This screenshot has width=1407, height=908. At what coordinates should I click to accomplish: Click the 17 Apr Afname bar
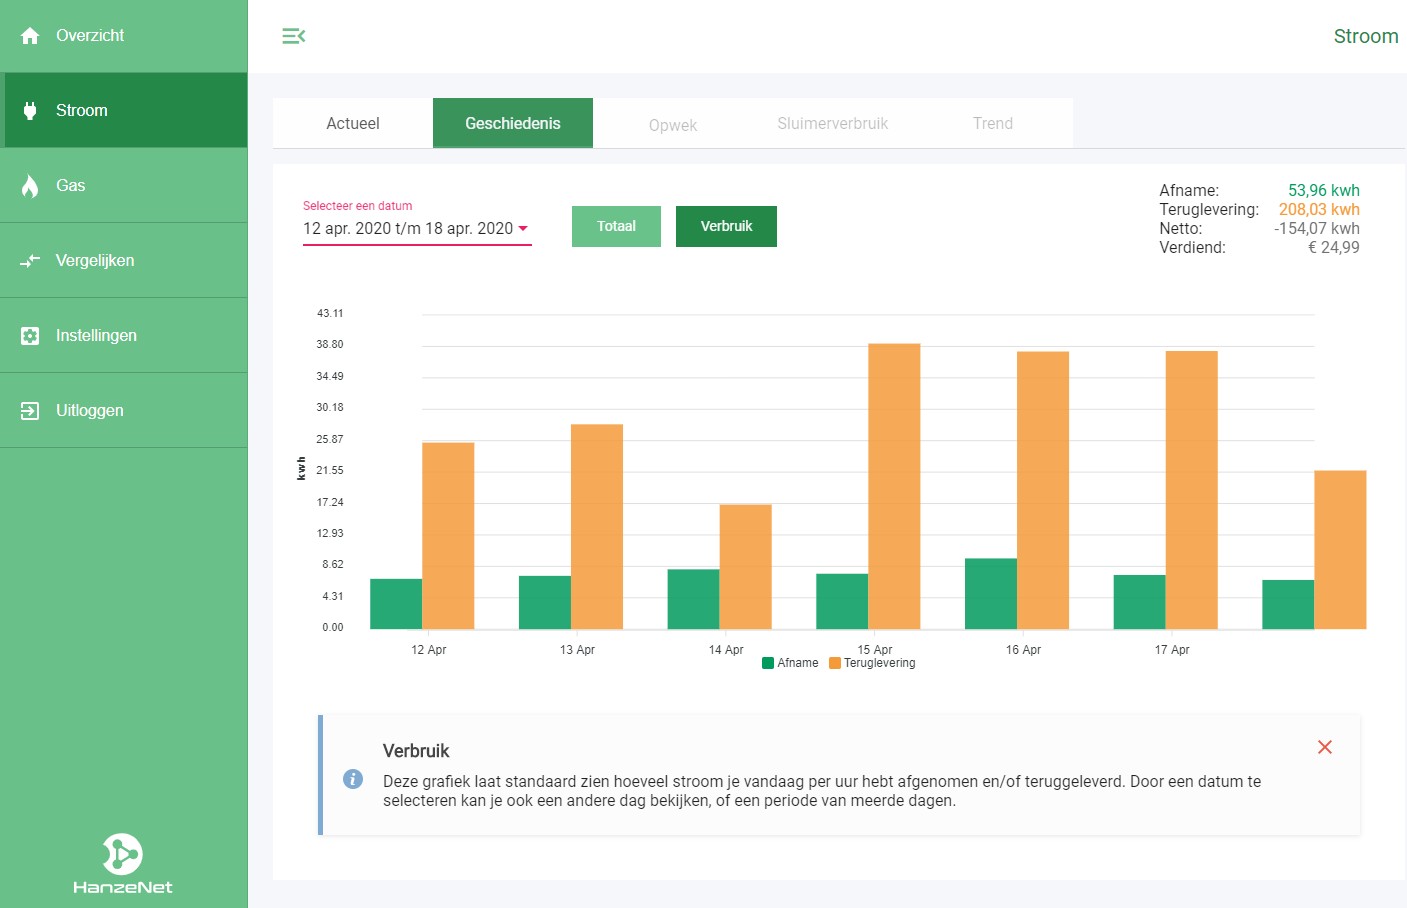pyautogui.click(x=1140, y=602)
